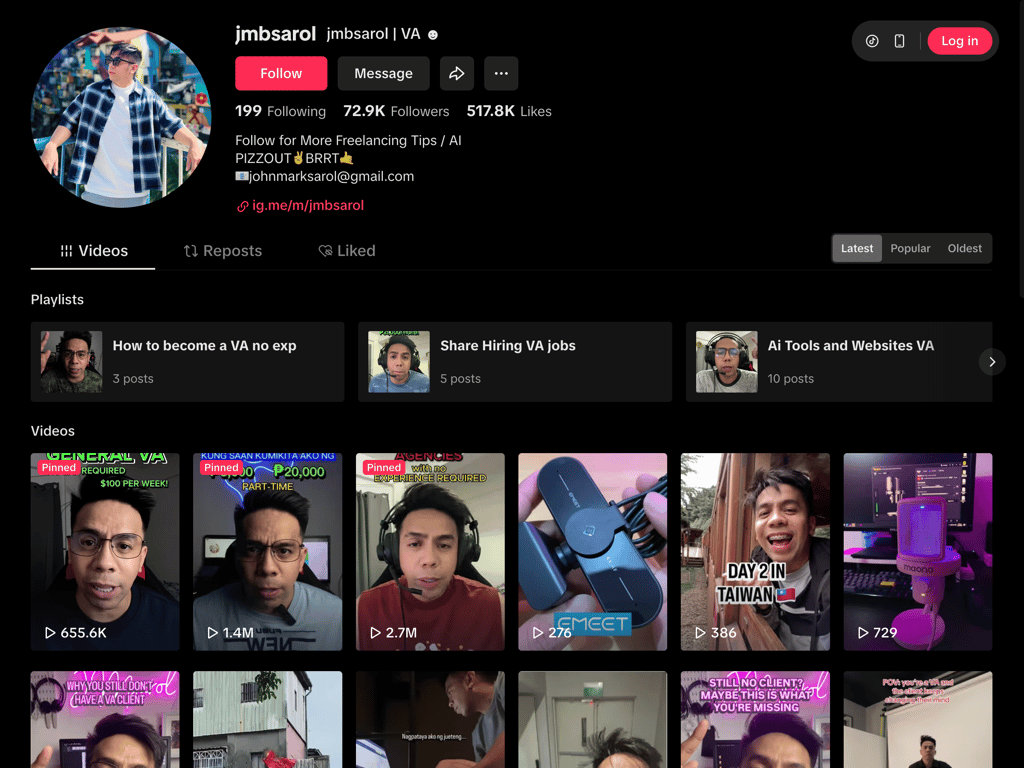Click the '3 posts' playlist count

click(133, 379)
